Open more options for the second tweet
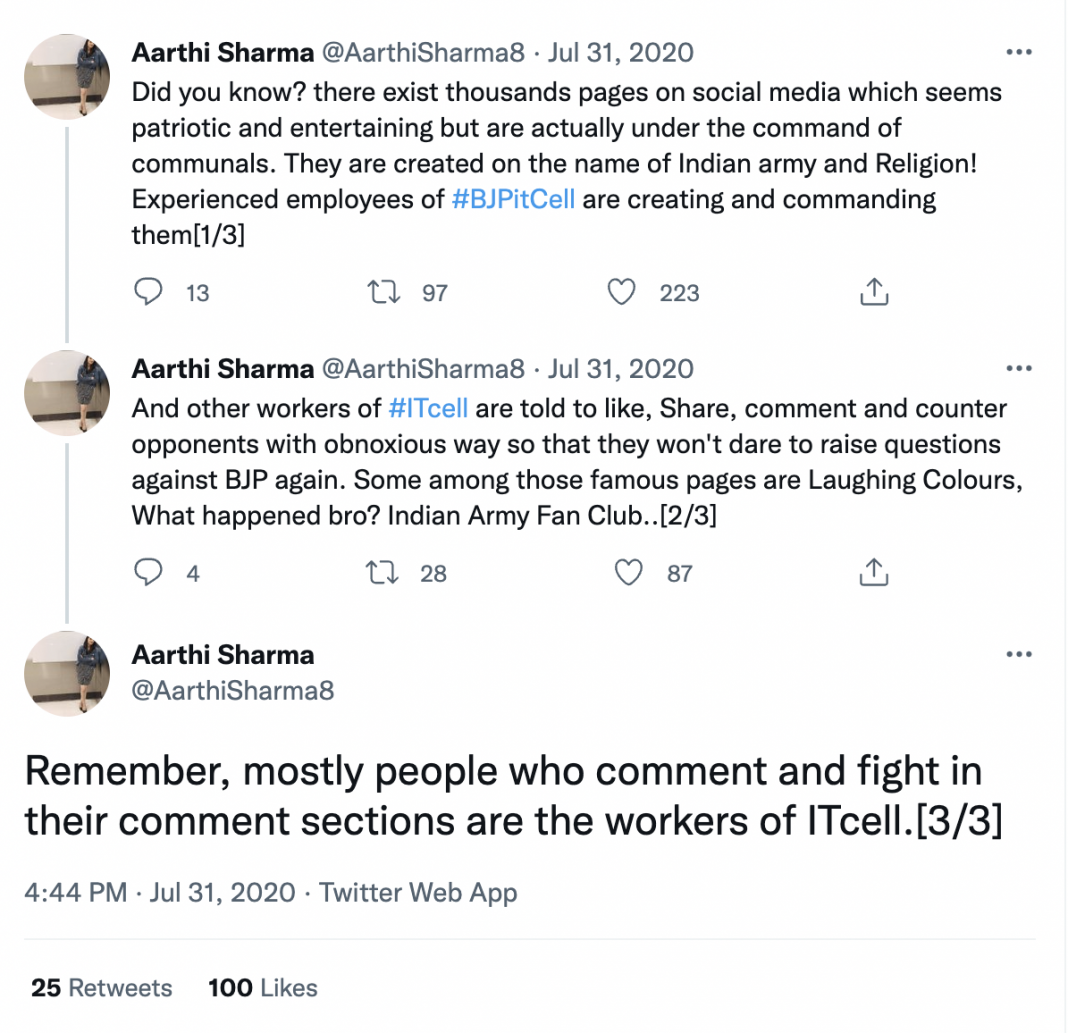Image resolution: width=1068 pixels, height=1033 pixels. coord(1018,369)
